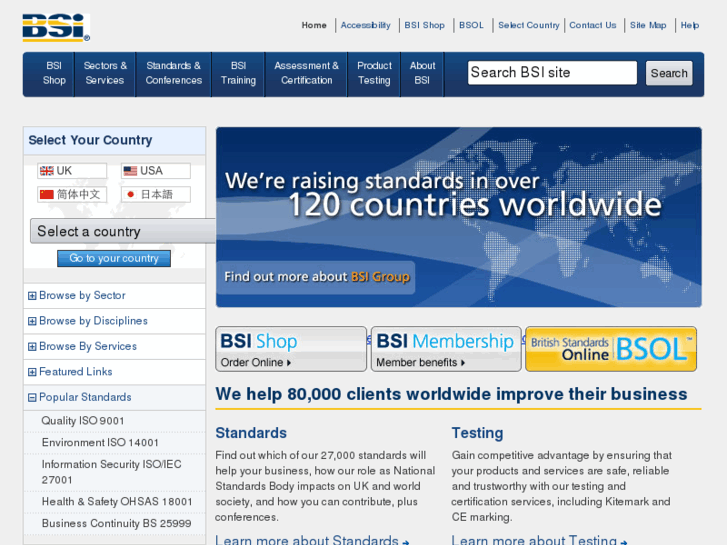Open Health & Safety OHSAS 18001

(x=117, y=501)
